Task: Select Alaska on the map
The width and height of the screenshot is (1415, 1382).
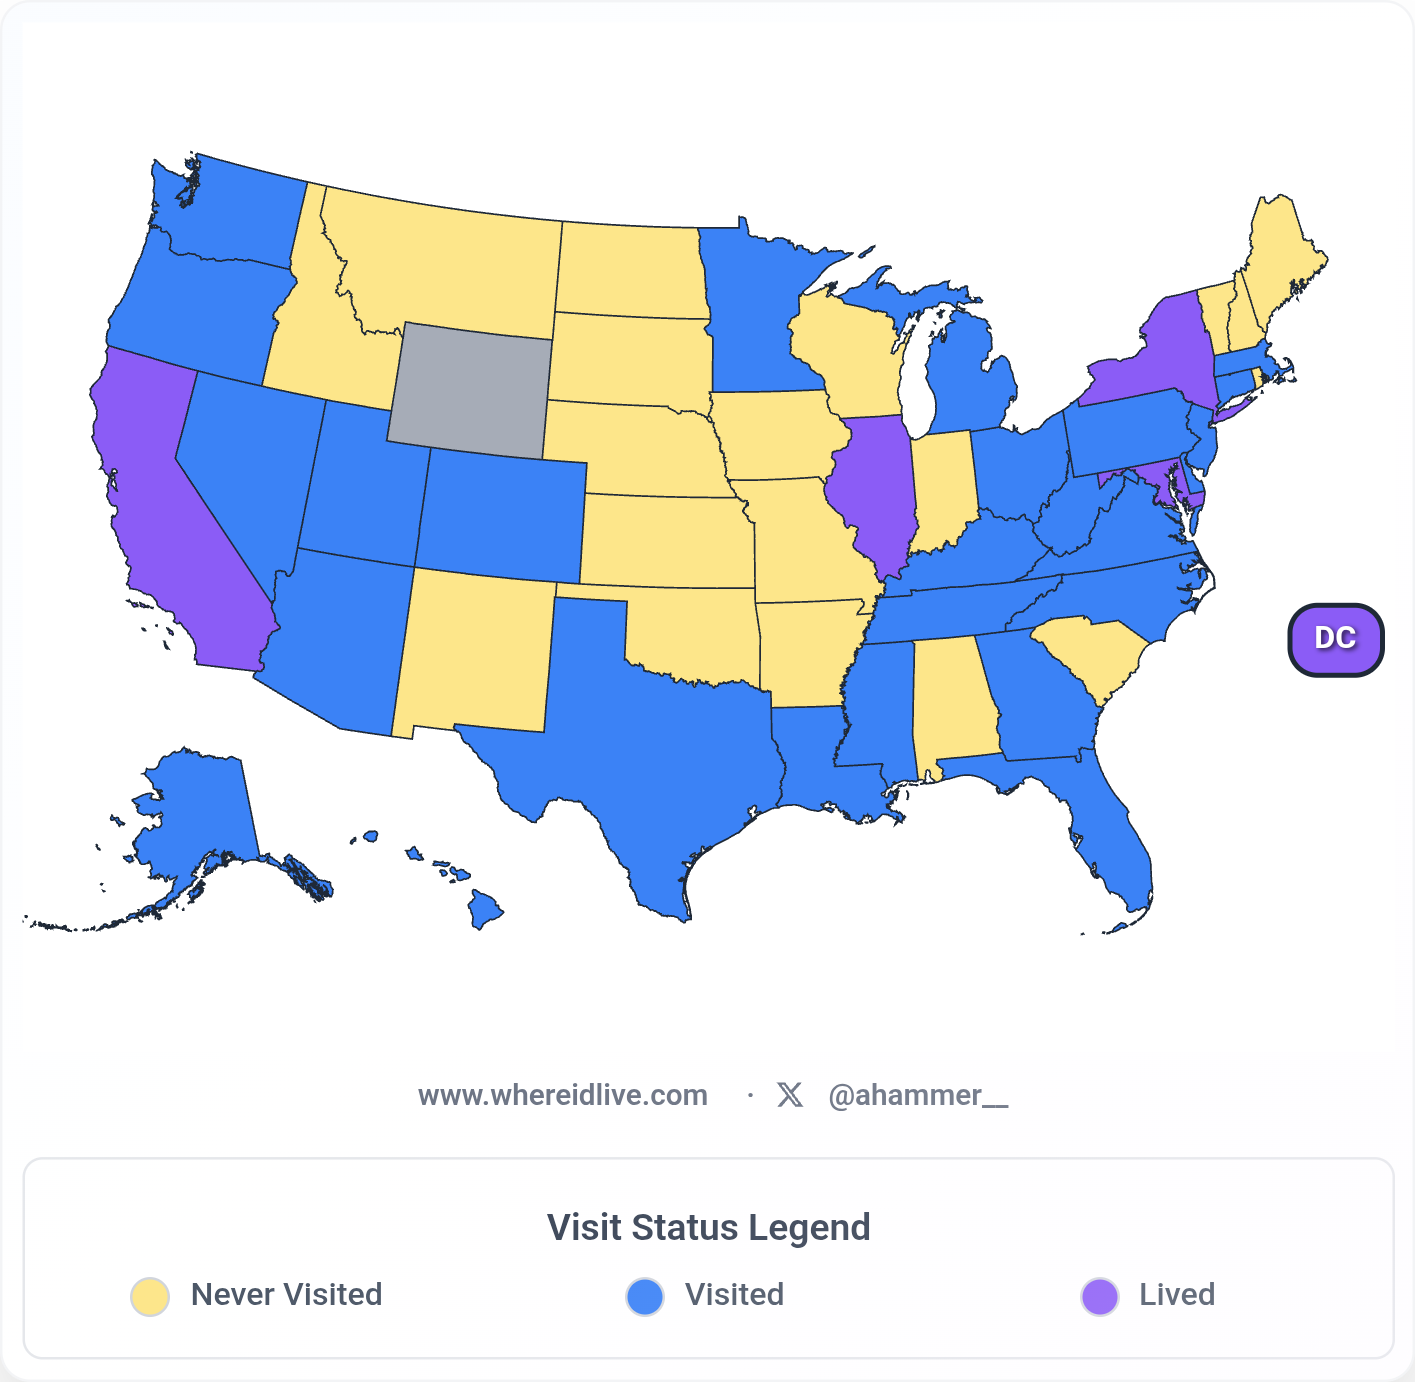Action: click(x=200, y=810)
